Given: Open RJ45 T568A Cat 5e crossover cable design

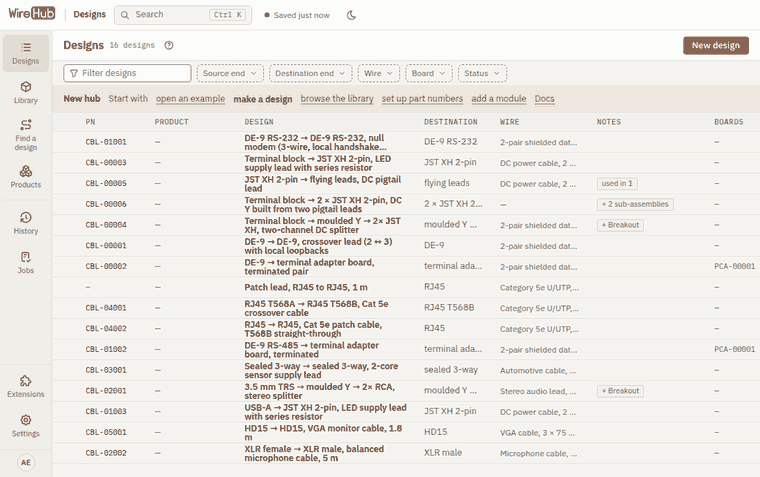Looking at the screenshot, I should [x=316, y=308].
